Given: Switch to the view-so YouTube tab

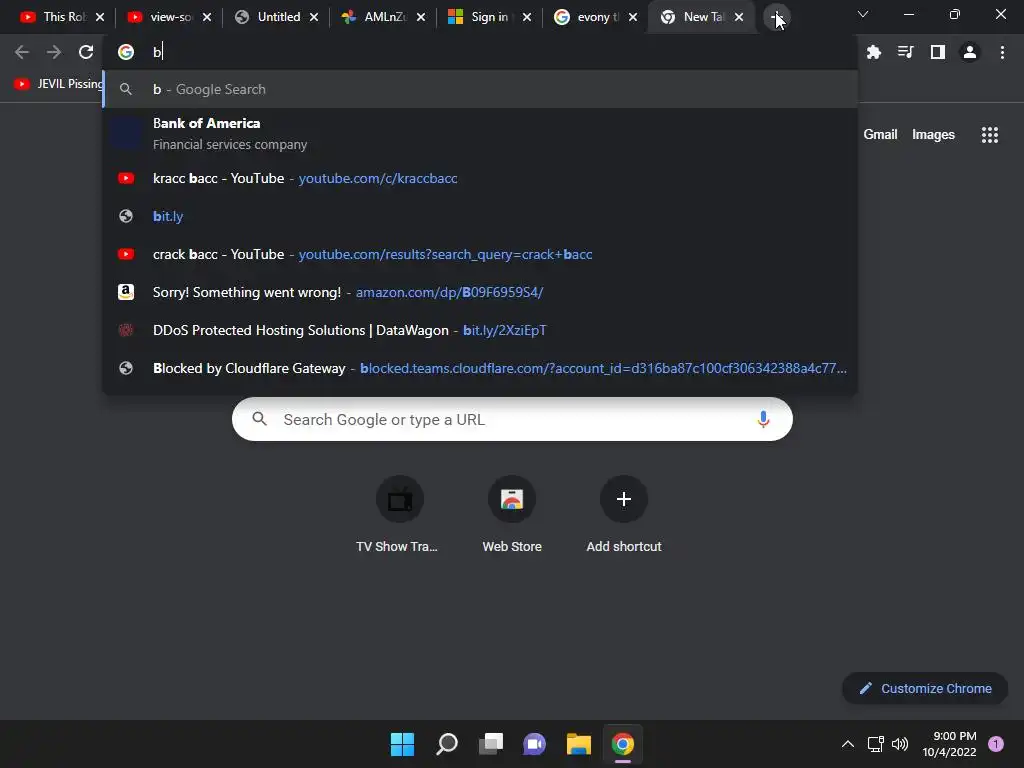Looking at the screenshot, I should [163, 17].
